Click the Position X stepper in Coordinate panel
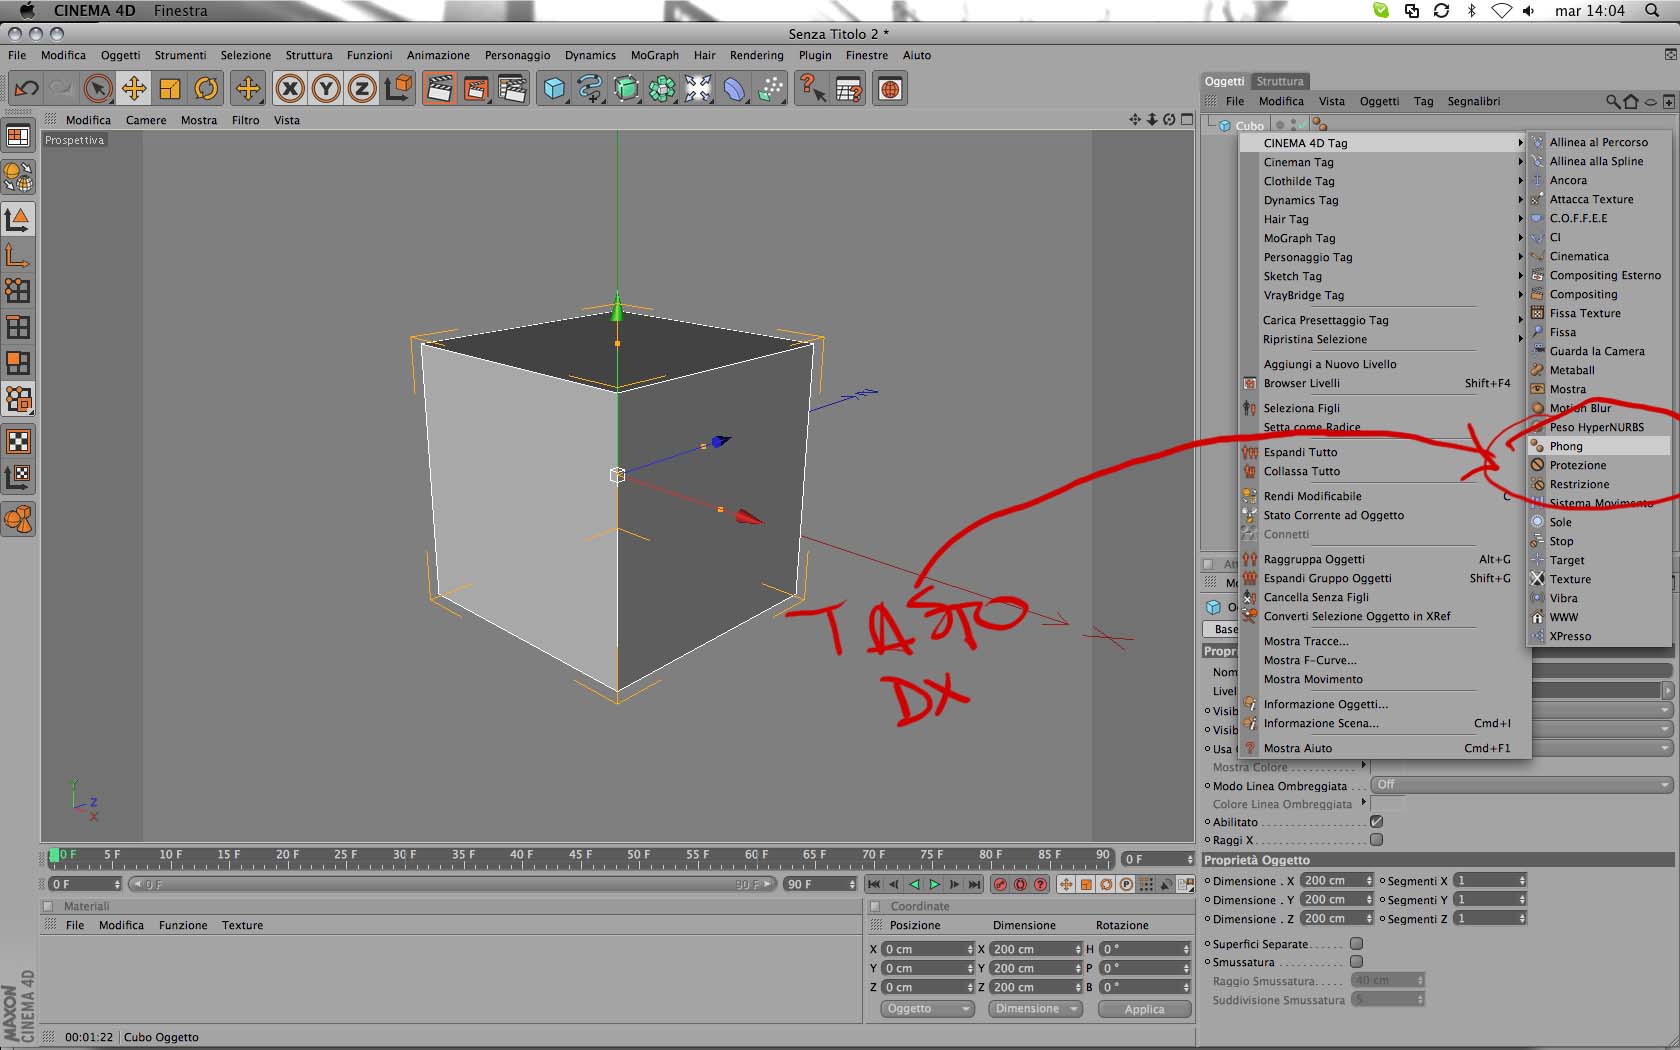Image resolution: width=1680 pixels, height=1050 pixels. pyautogui.click(x=969, y=949)
